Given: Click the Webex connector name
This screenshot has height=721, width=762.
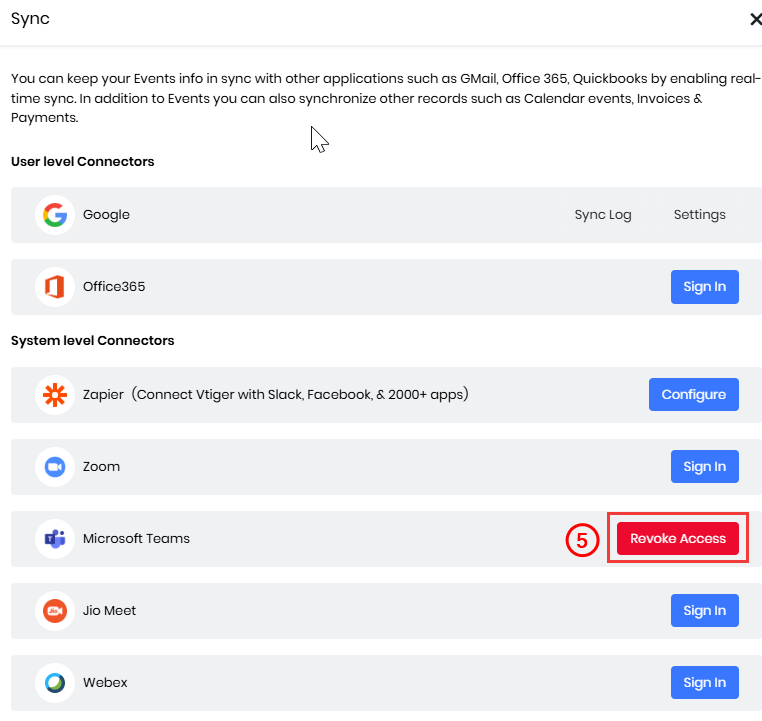Looking at the screenshot, I should pyautogui.click(x=105, y=683).
